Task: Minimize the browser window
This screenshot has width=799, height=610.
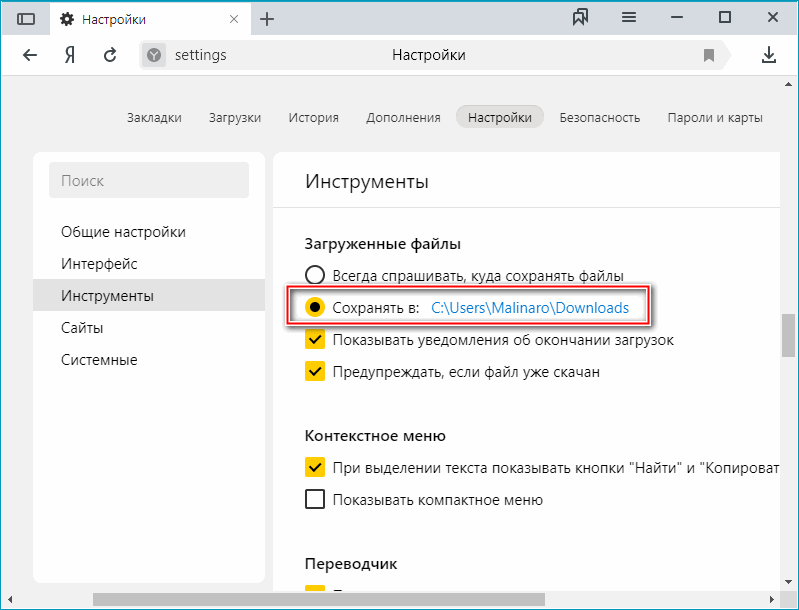Action: tap(677, 18)
